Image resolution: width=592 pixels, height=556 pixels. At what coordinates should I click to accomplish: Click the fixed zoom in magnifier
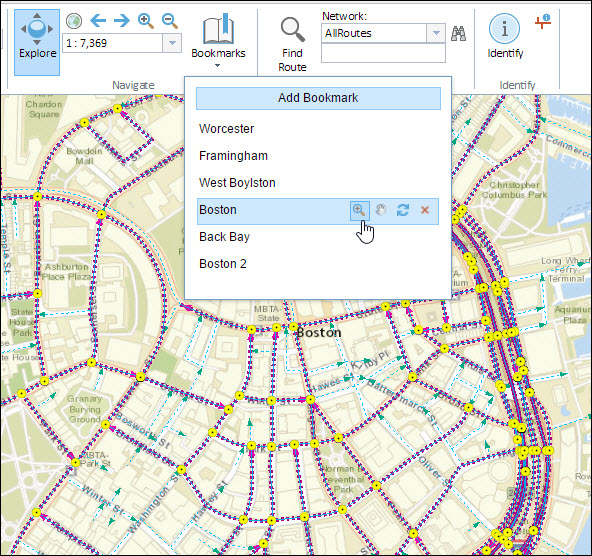tap(146, 21)
